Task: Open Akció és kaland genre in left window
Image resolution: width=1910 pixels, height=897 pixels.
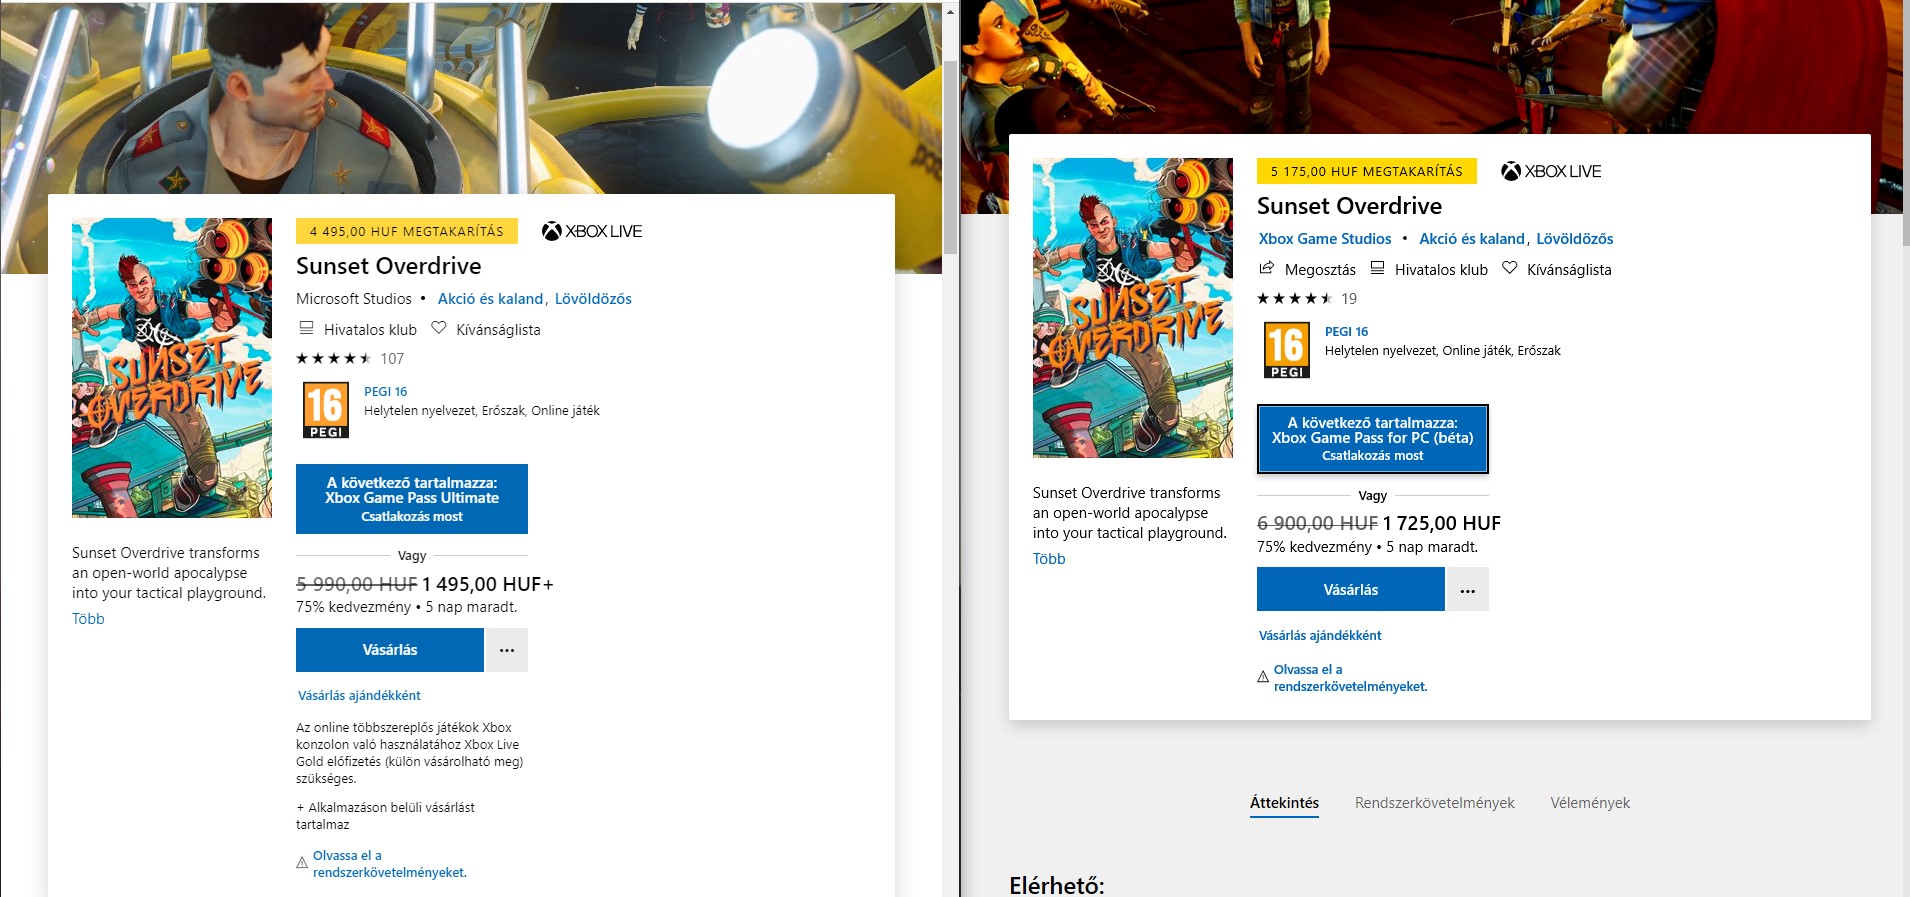Action: click(x=490, y=299)
